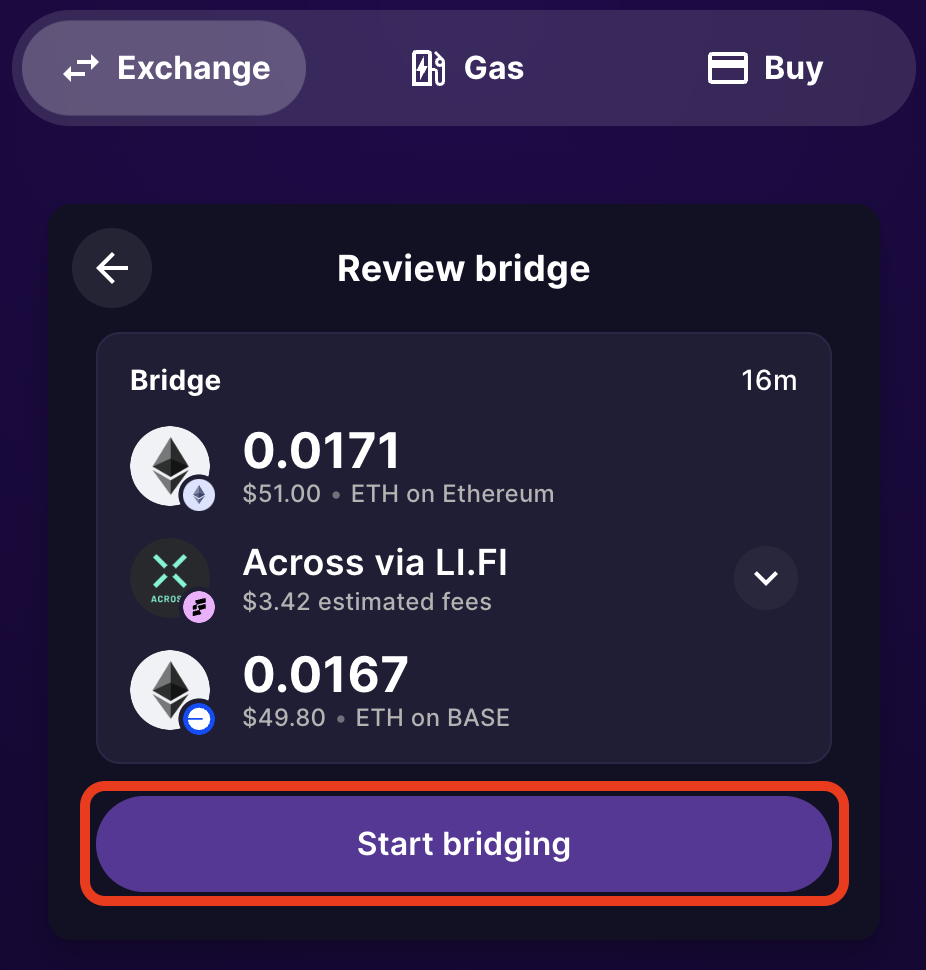Click the Across via LI.FI label
Image resolution: width=926 pixels, height=970 pixels.
375,564
